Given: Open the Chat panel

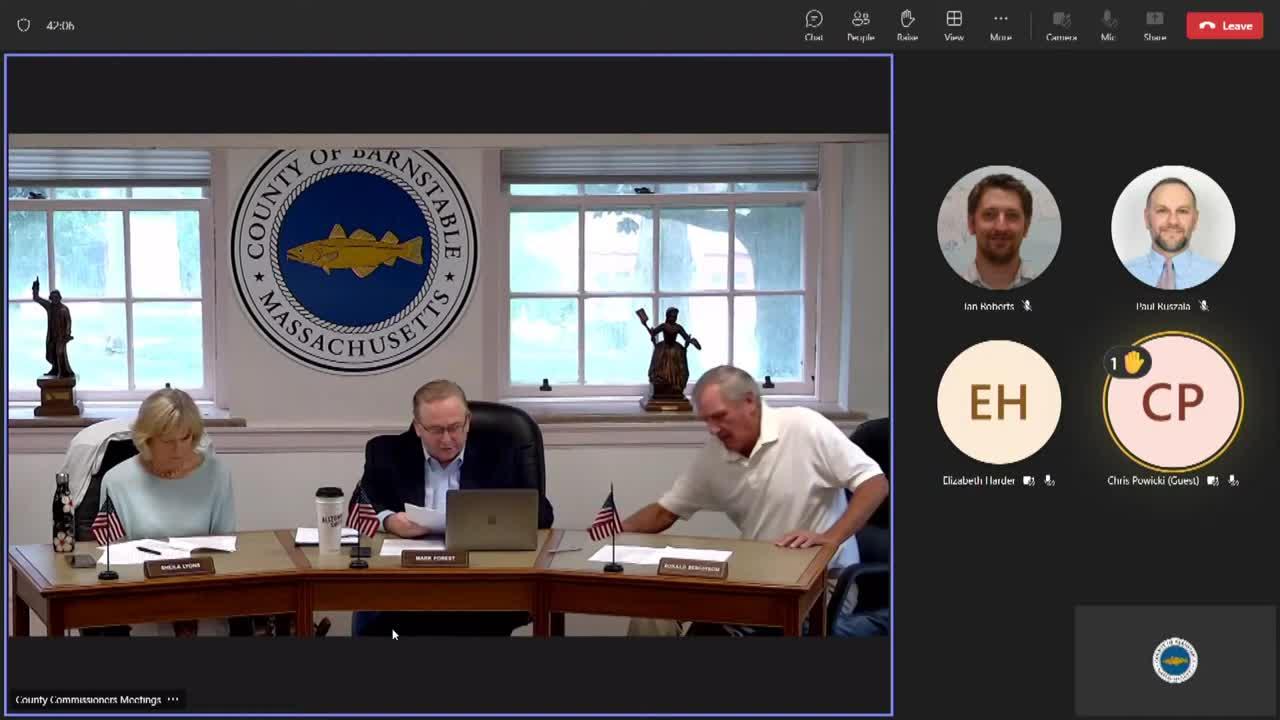Looking at the screenshot, I should 814,25.
